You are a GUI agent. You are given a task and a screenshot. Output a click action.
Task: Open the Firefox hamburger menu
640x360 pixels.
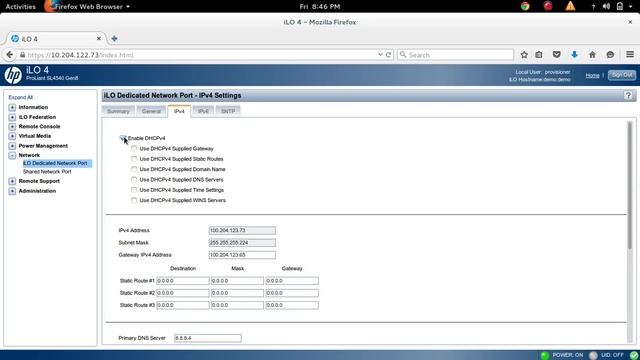click(x=630, y=54)
